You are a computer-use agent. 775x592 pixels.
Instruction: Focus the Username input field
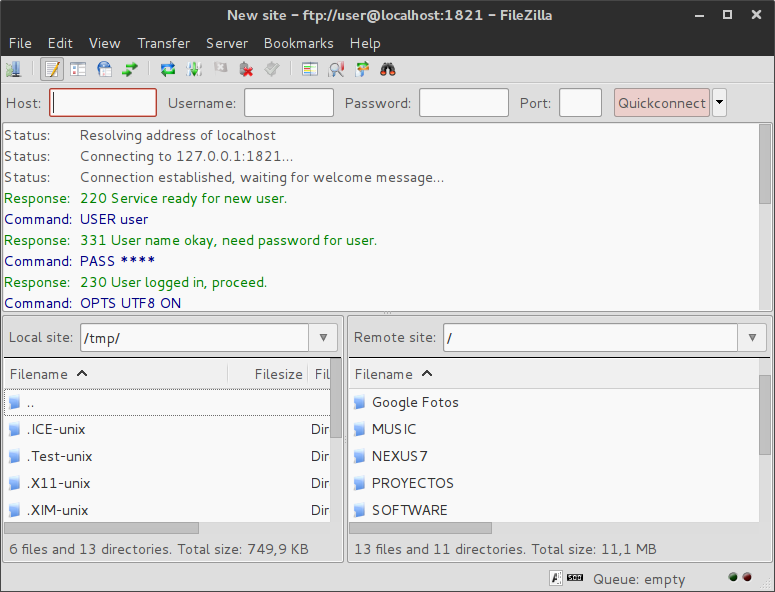click(289, 103)
